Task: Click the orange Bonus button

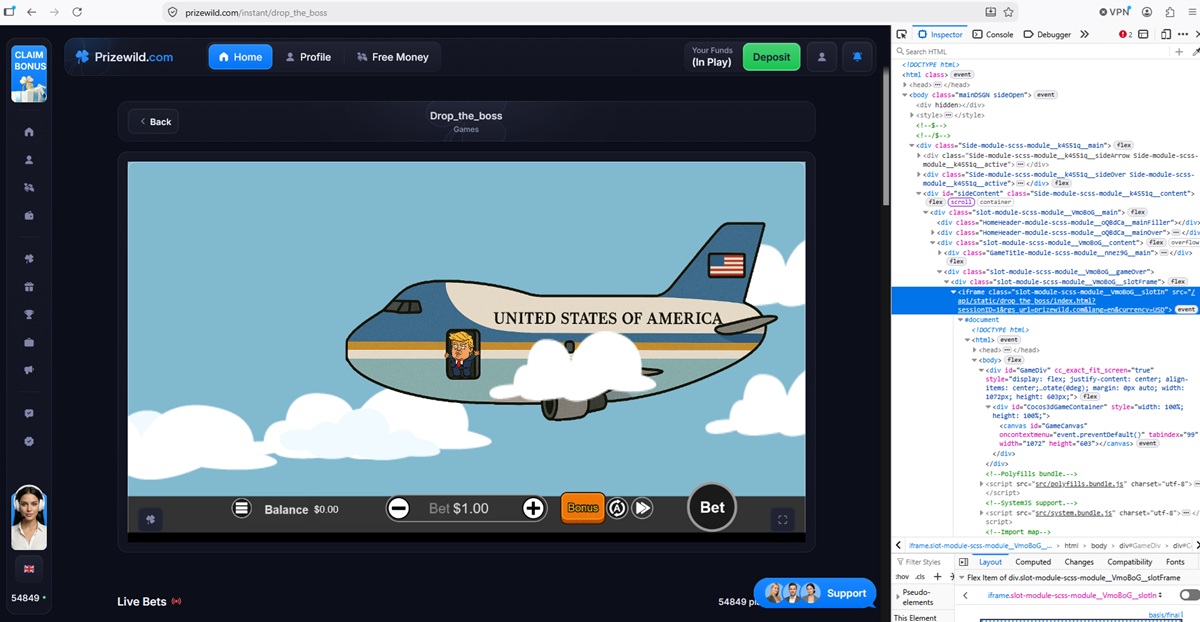Action: point(583,508)
